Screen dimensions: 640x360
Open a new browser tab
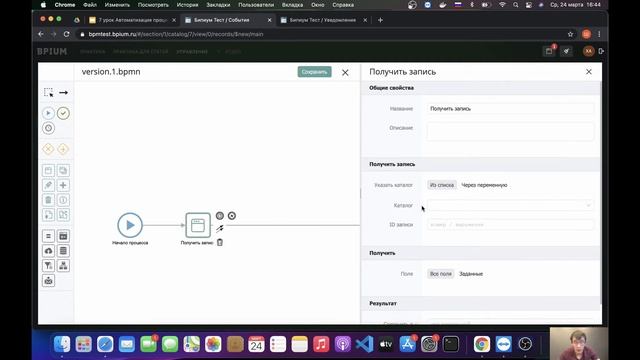[380, 20]
